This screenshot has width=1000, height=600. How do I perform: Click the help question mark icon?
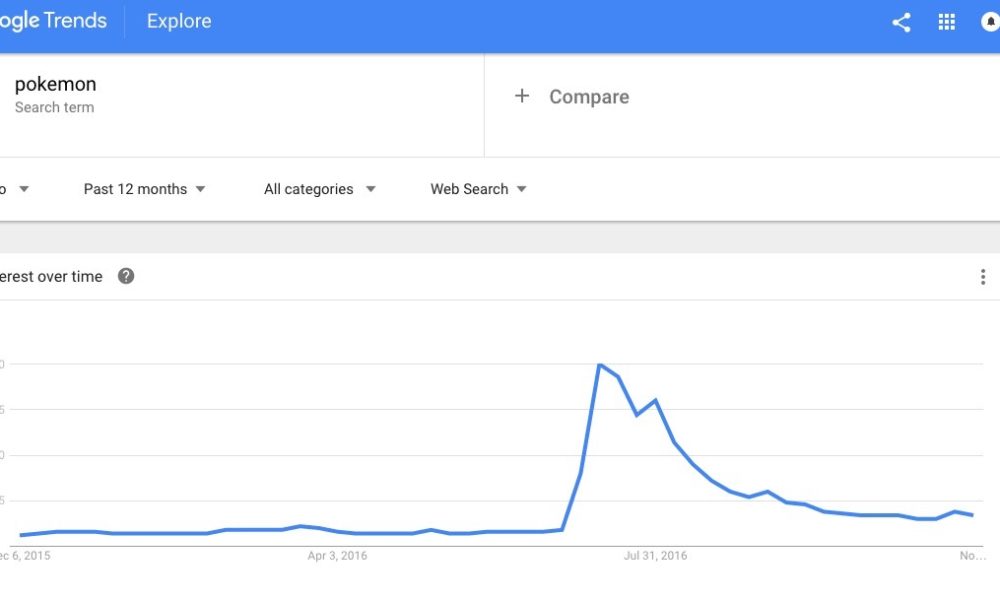126,276
